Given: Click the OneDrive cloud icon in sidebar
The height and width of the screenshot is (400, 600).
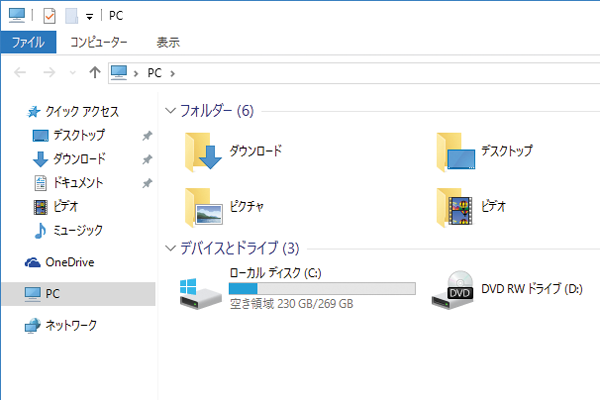Looking at the screenshot, I should pos(33,262).
